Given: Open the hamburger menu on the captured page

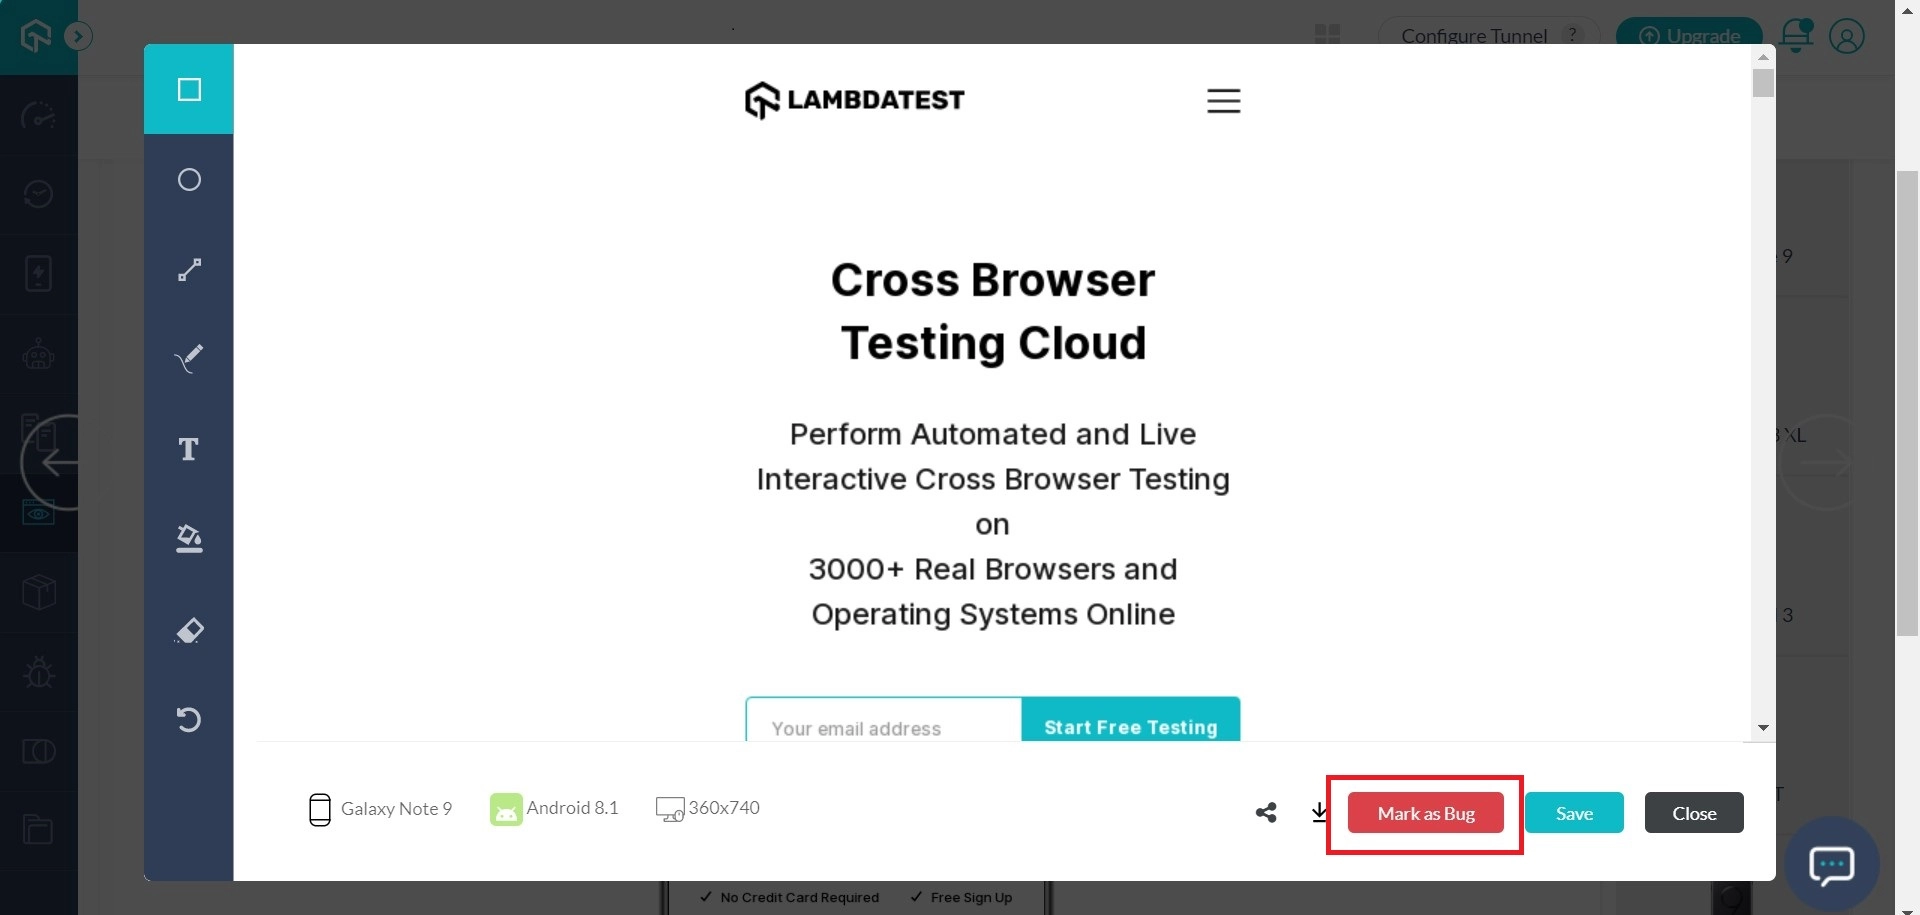Looking at the screenshot, I should [x=1224, y=100].
